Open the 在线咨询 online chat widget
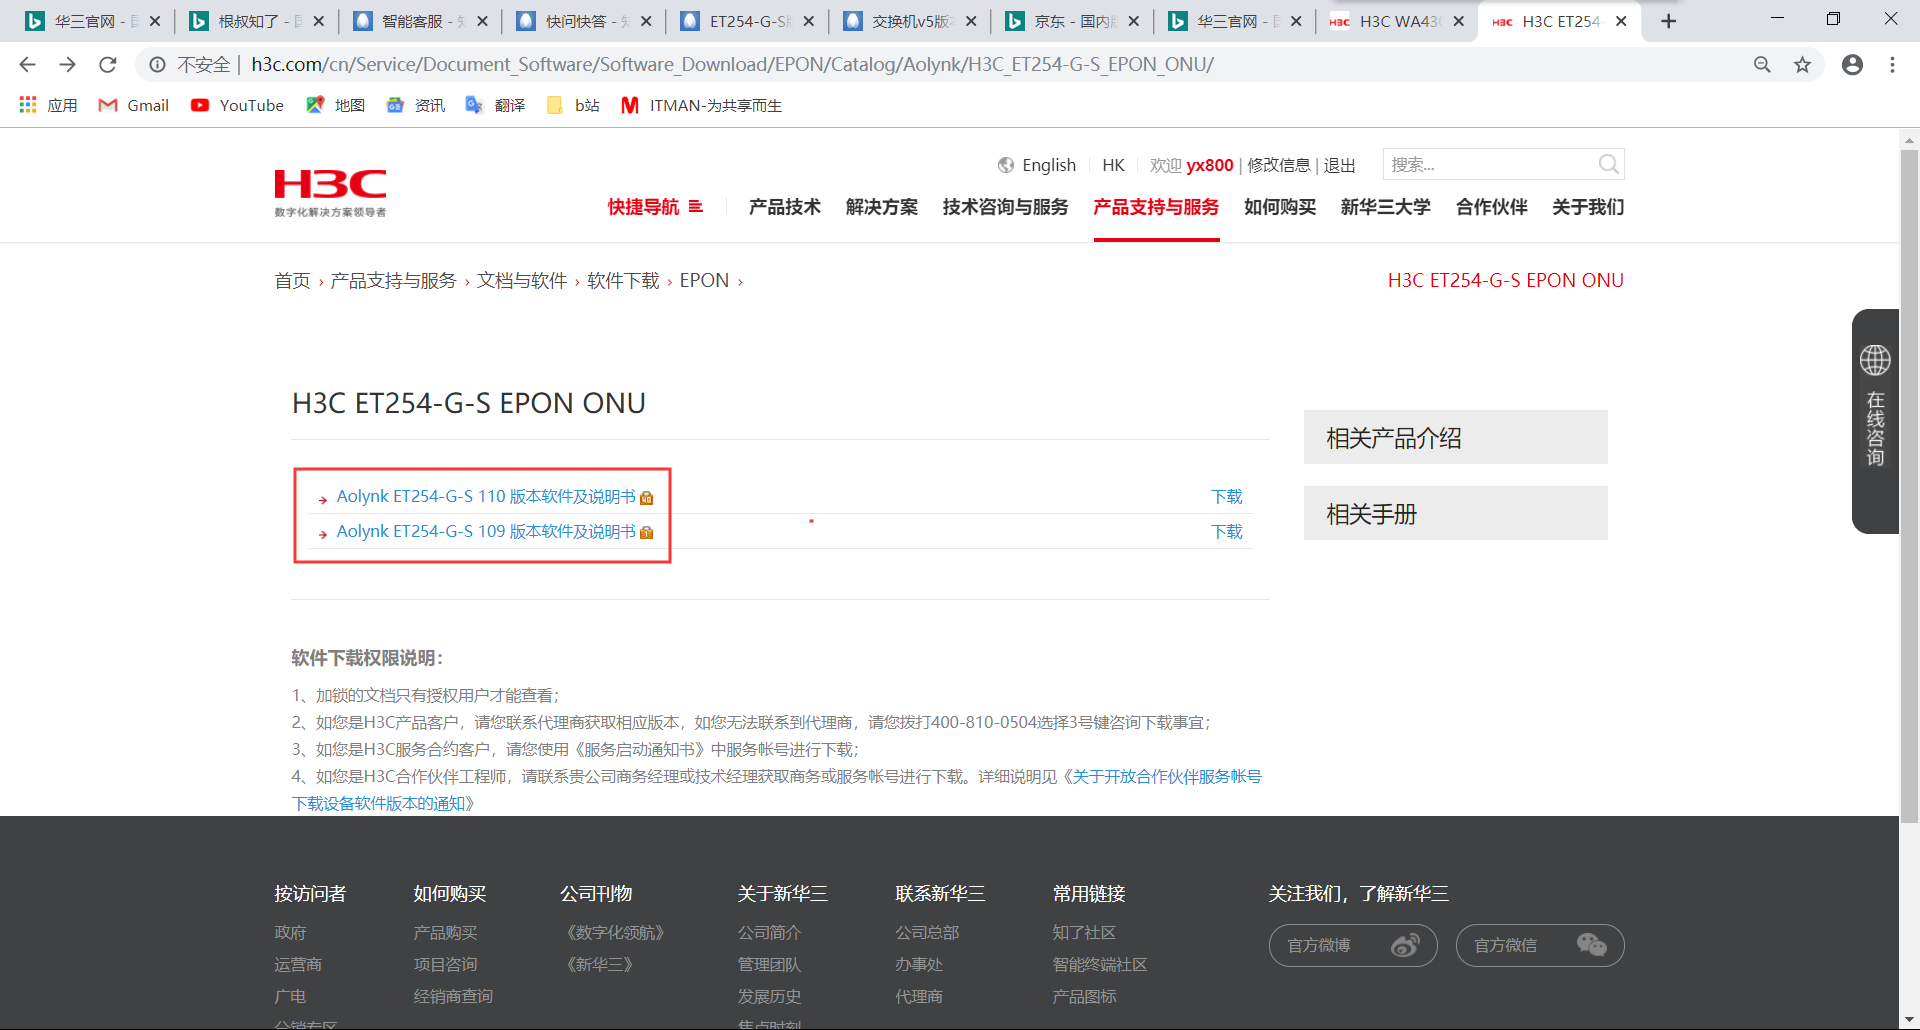 1875,421
